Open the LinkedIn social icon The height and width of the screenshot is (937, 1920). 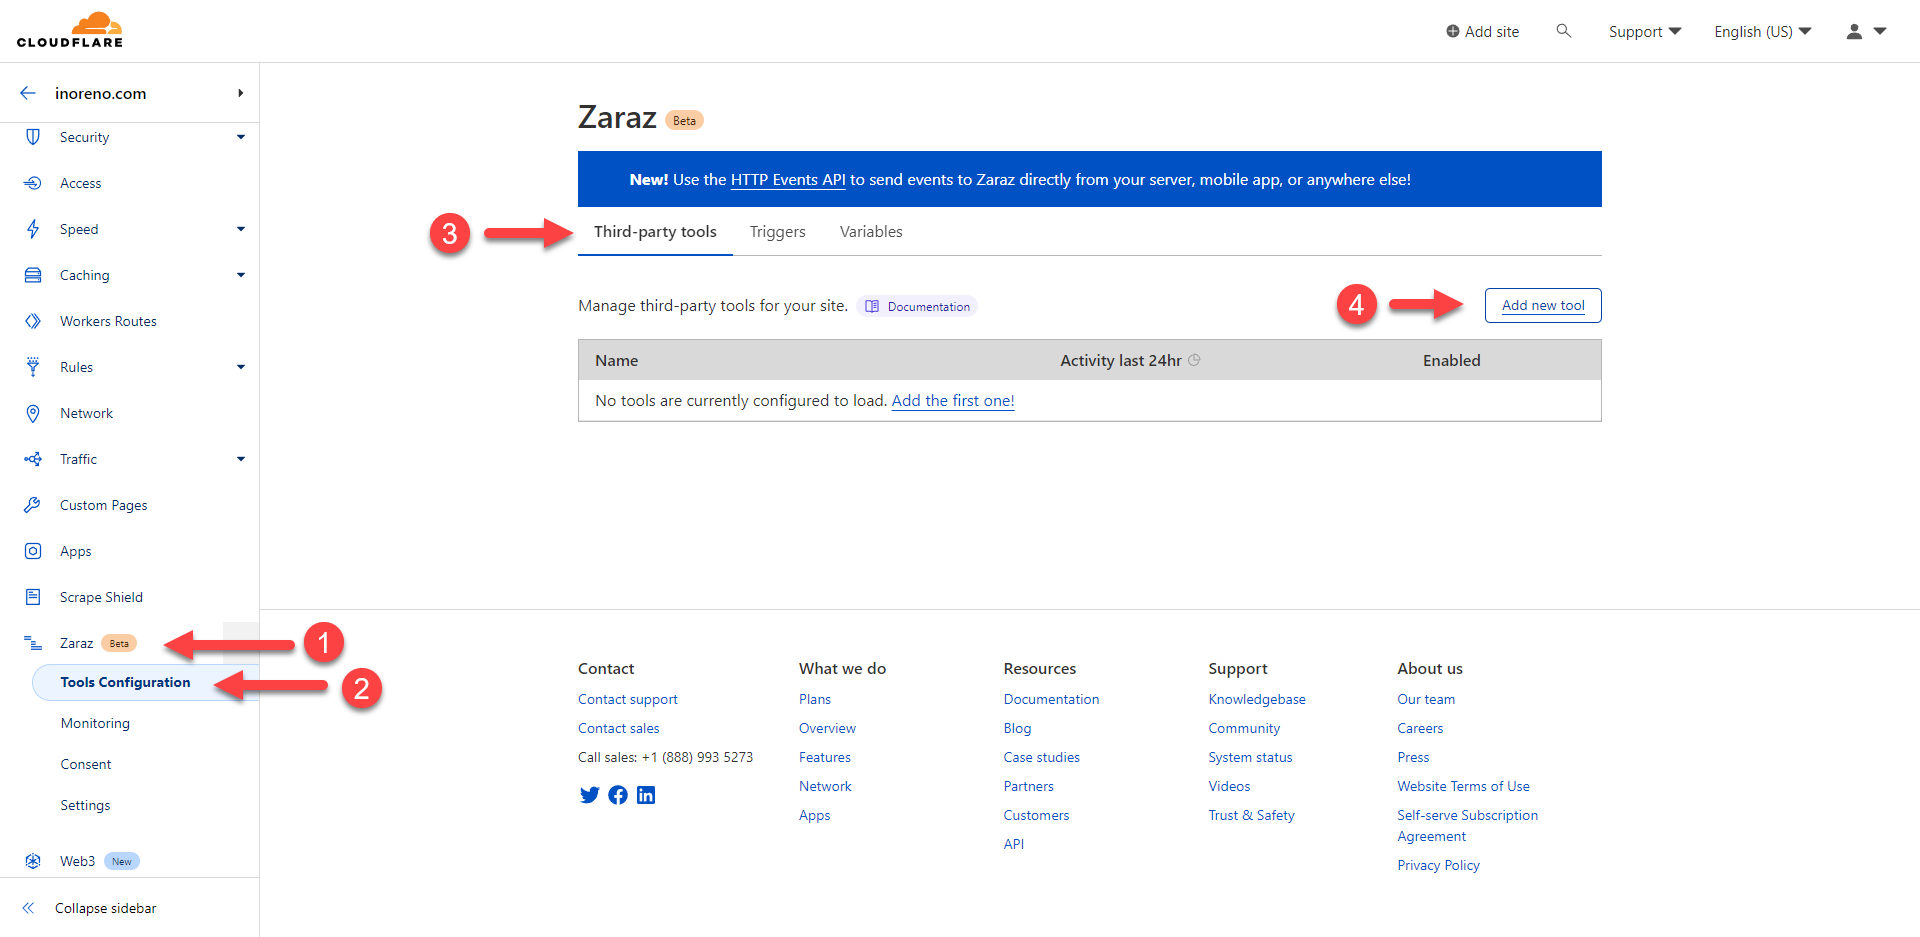646,795
